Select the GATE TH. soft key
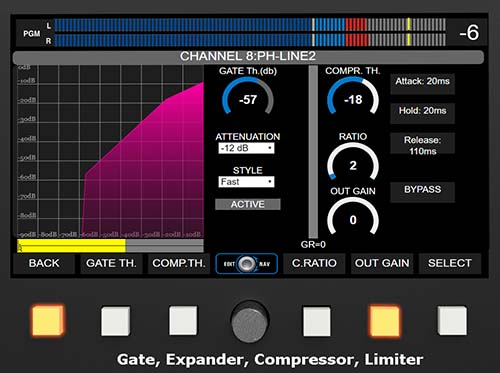500x373 pixels. point(111,263)
